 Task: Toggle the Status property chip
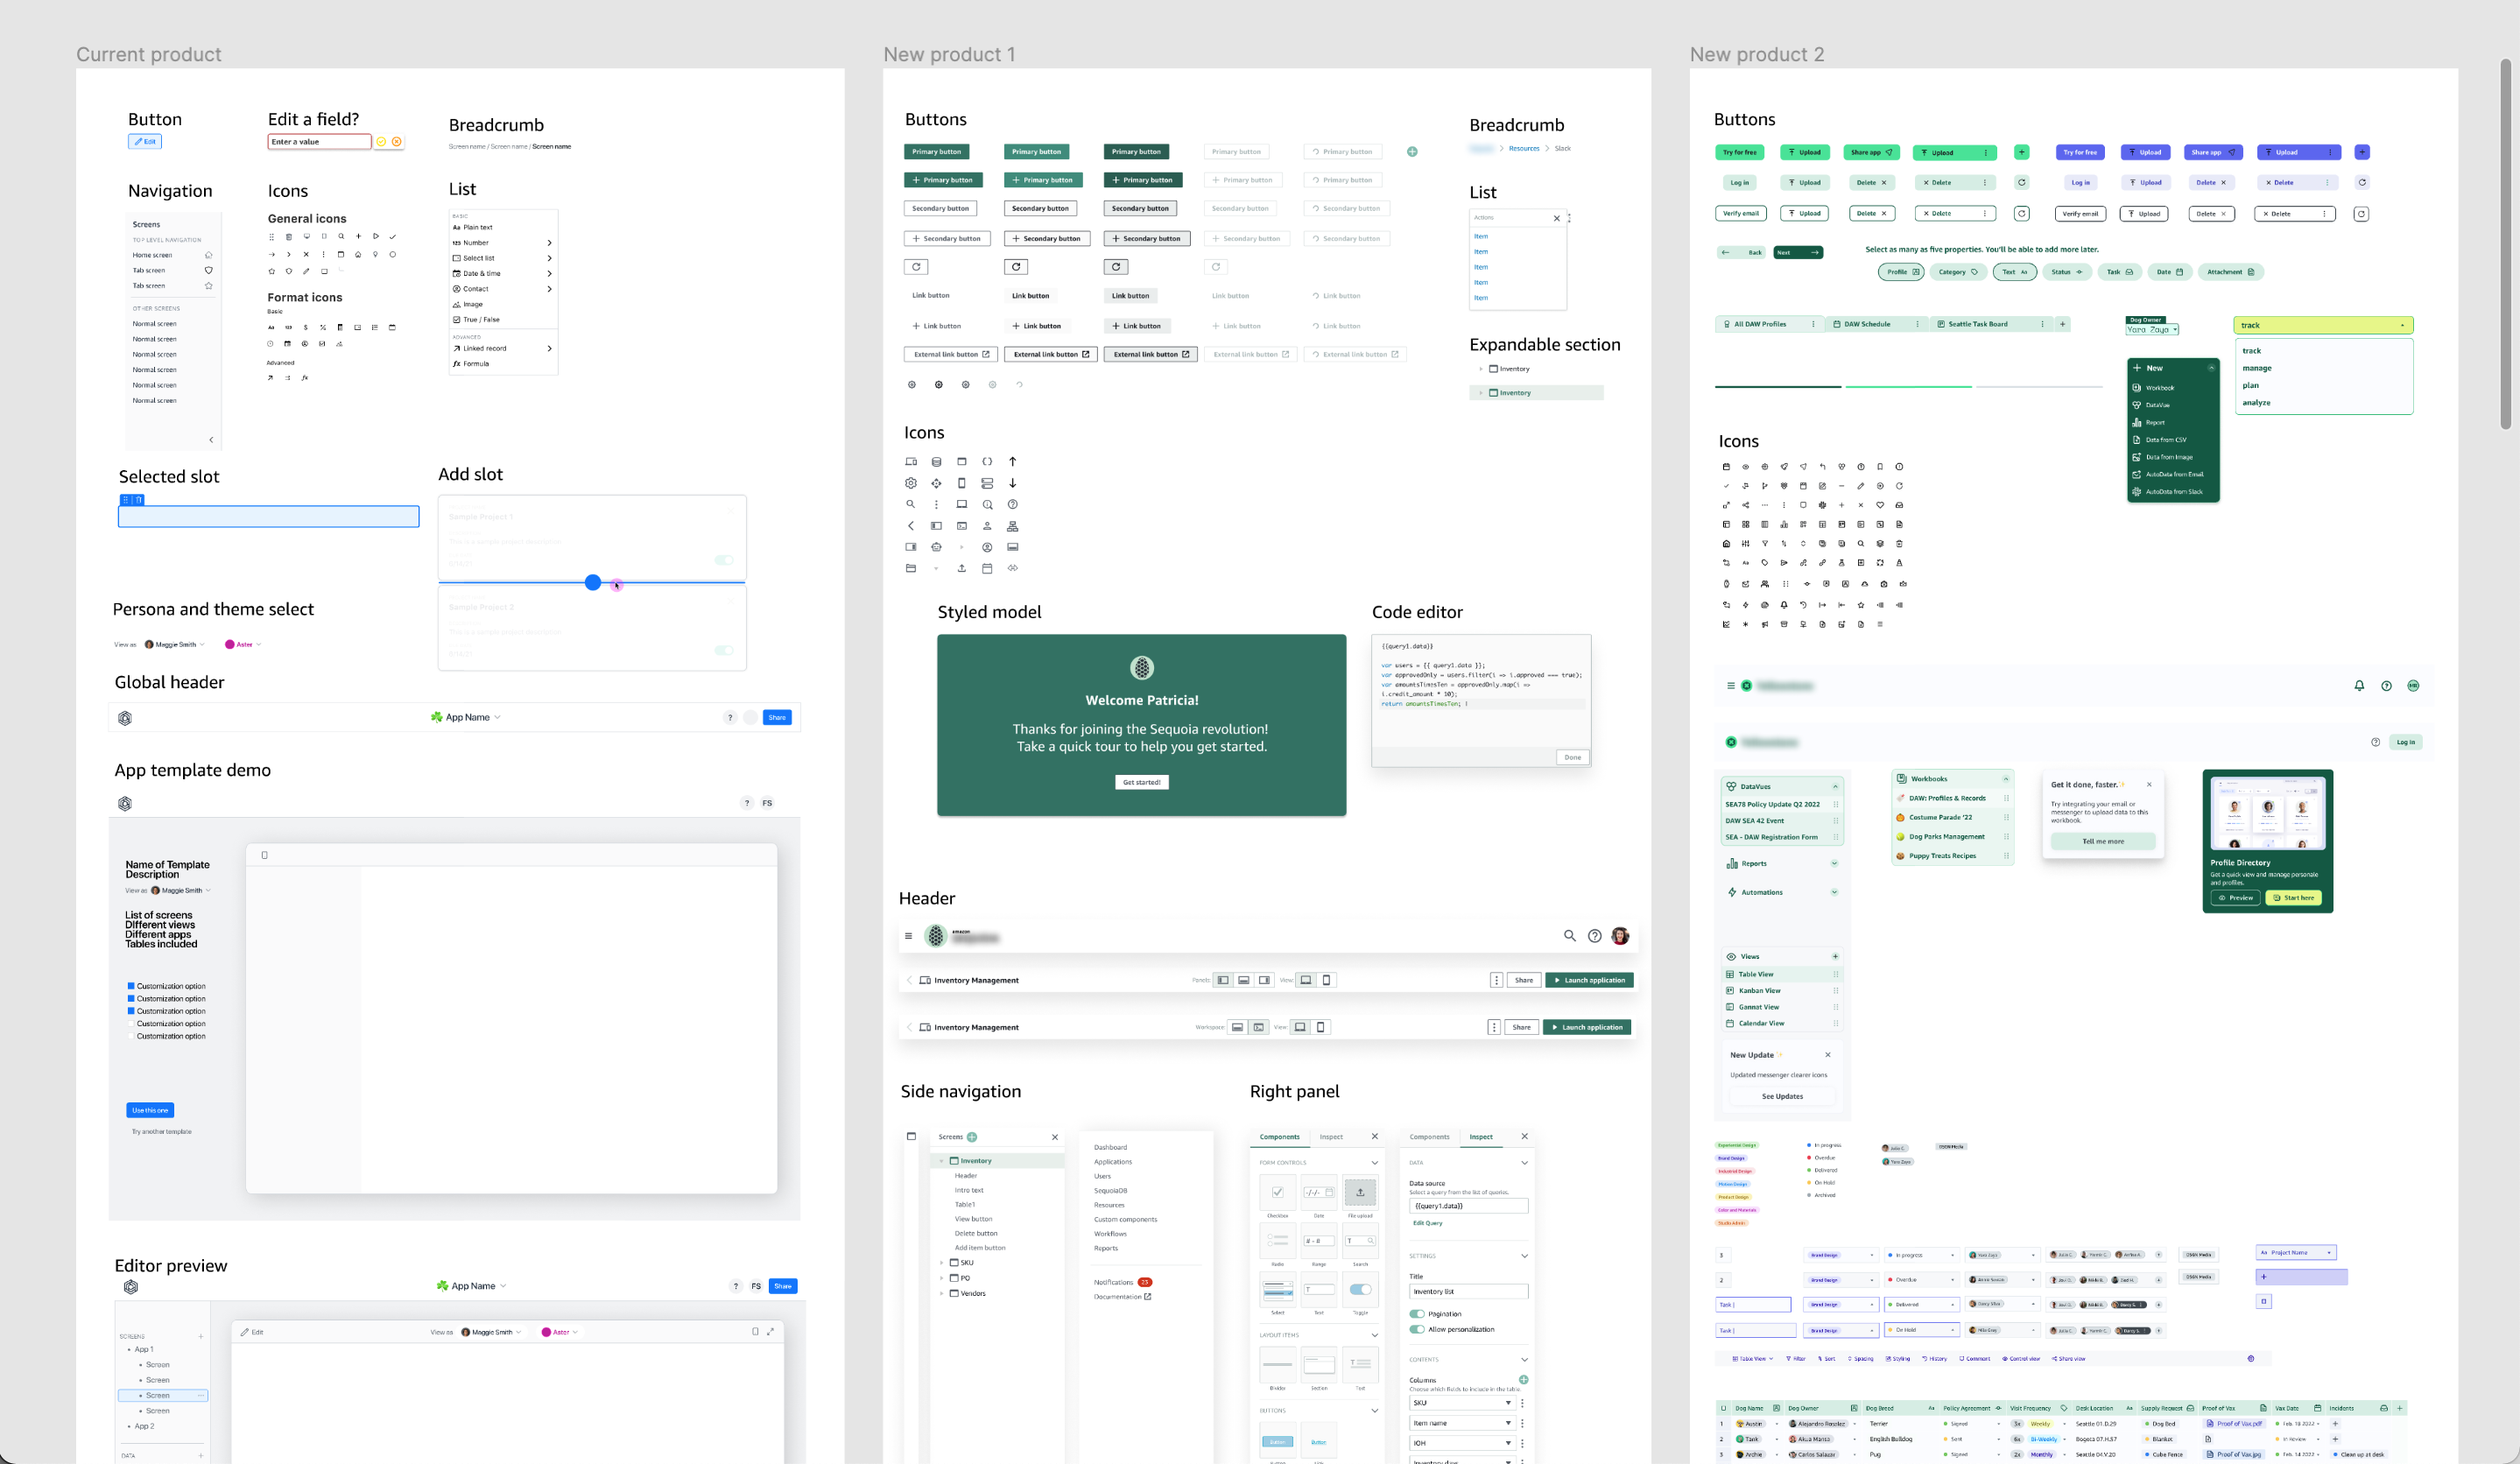pyautogui.click(x=2067, y=272)
